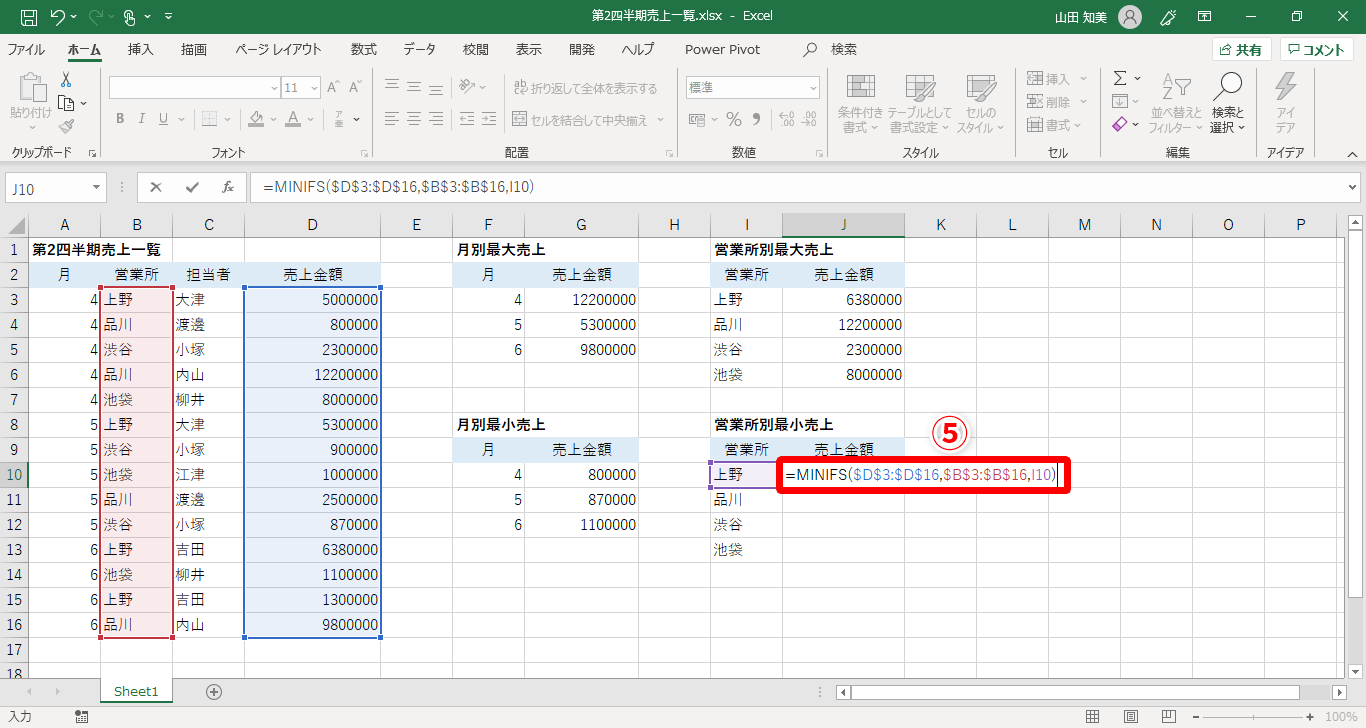Click the コメント (Comments) button
1366x728 pixels.
pyautogui.click(x=1316, y=50)
